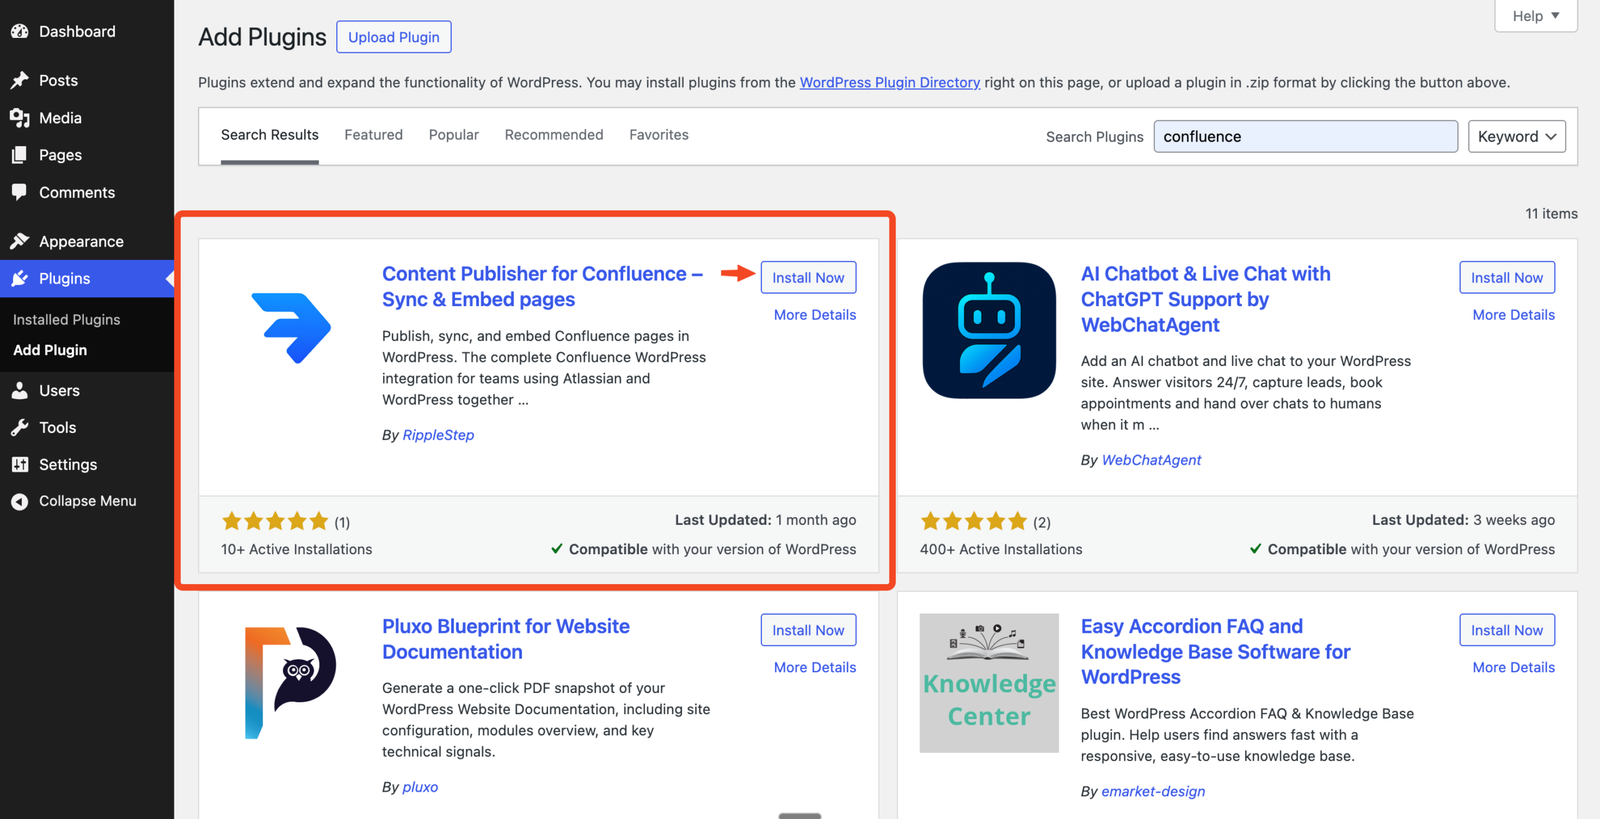Viewport: 1600px width, 819px height.
Task: Click the Pluxo owl plugin logo
Action: tap(290, 682)
